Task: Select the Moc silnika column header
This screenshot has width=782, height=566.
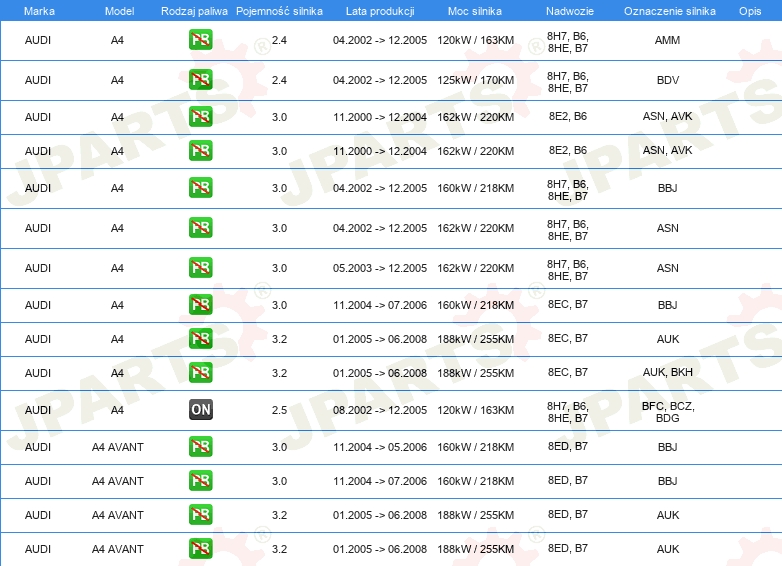Action: pos(475,11)
